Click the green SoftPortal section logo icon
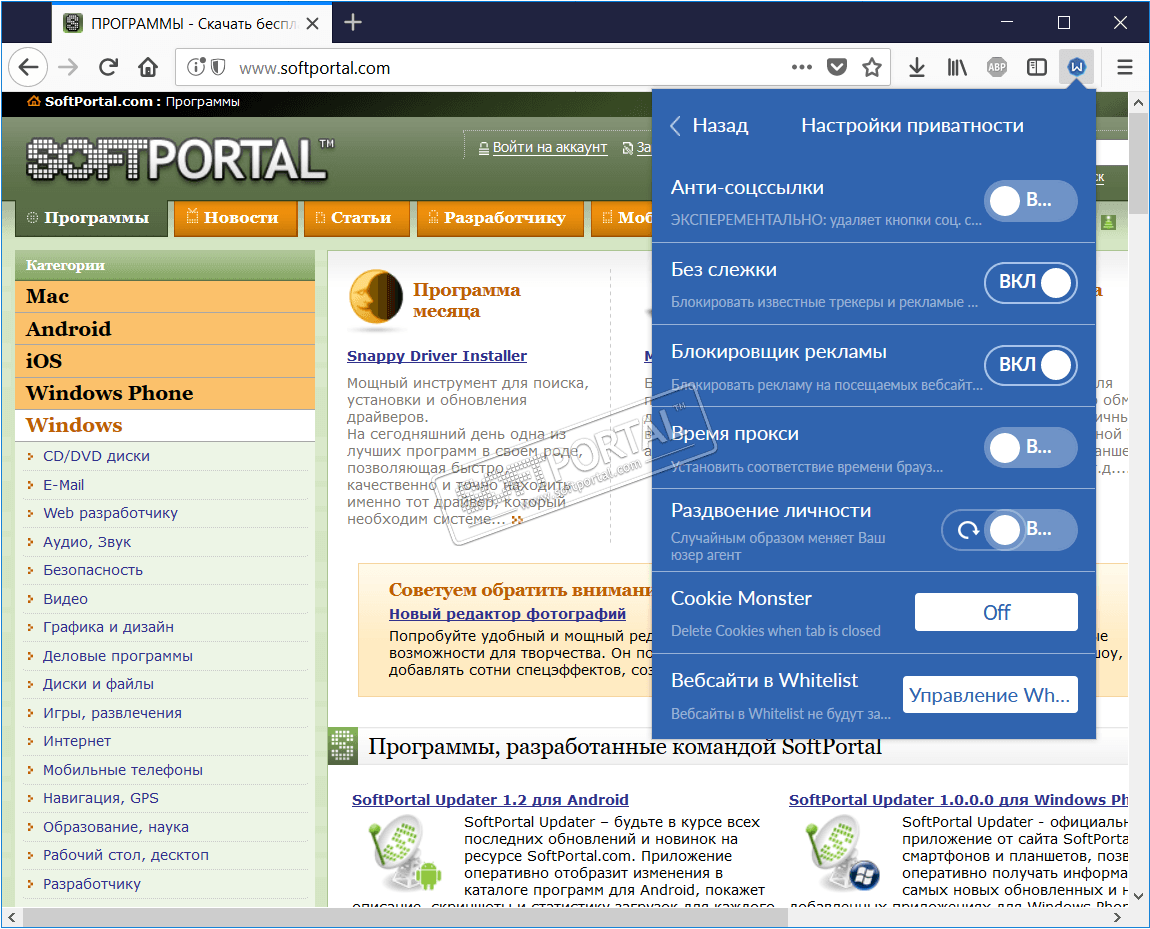This screenshot has width=1150, height=929. tap(343, 746)
